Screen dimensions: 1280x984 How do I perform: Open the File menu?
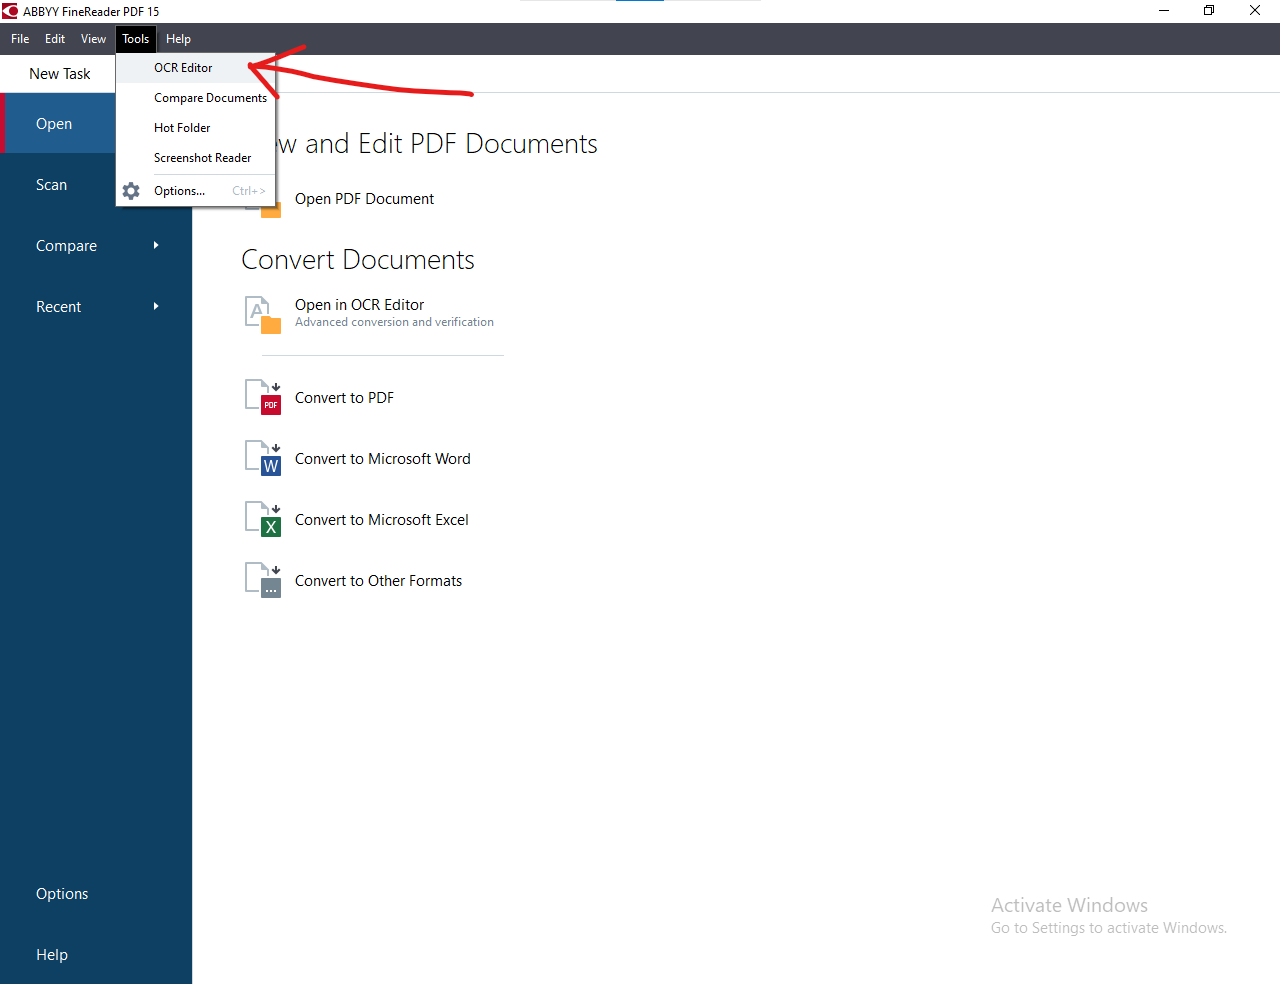(20, 39)
